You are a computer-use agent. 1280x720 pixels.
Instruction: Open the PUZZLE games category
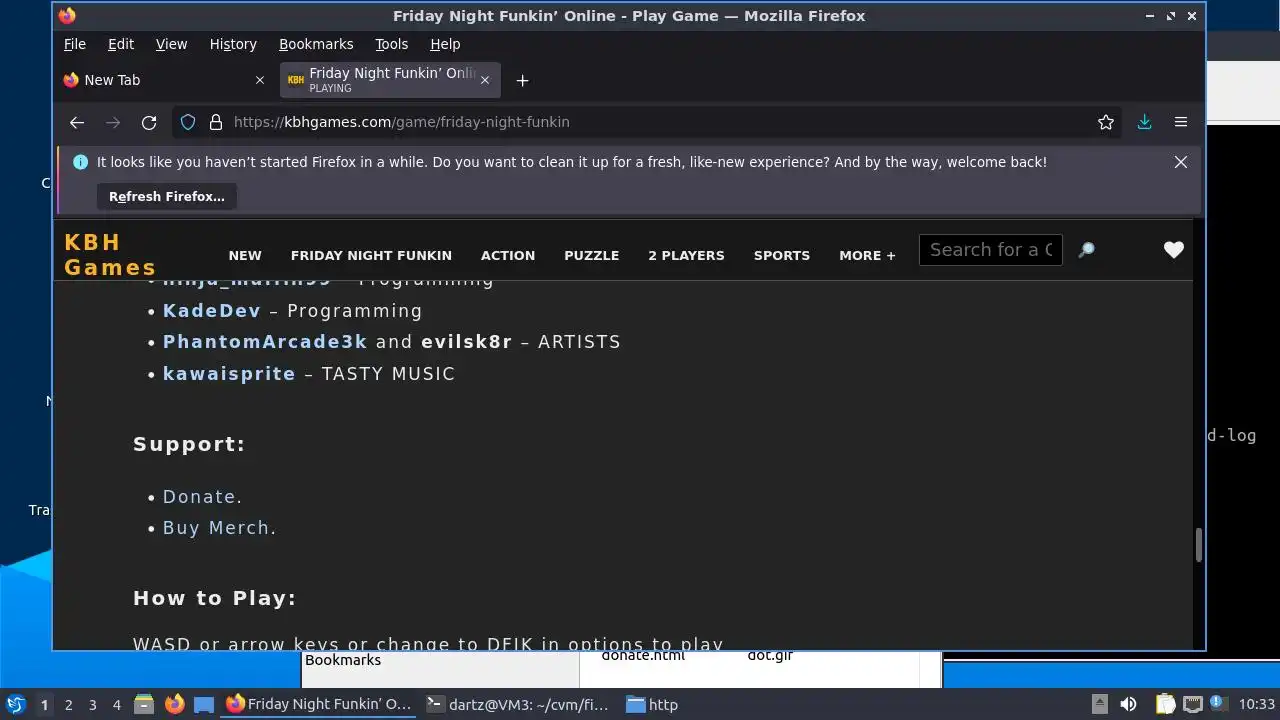pos(592,256)
